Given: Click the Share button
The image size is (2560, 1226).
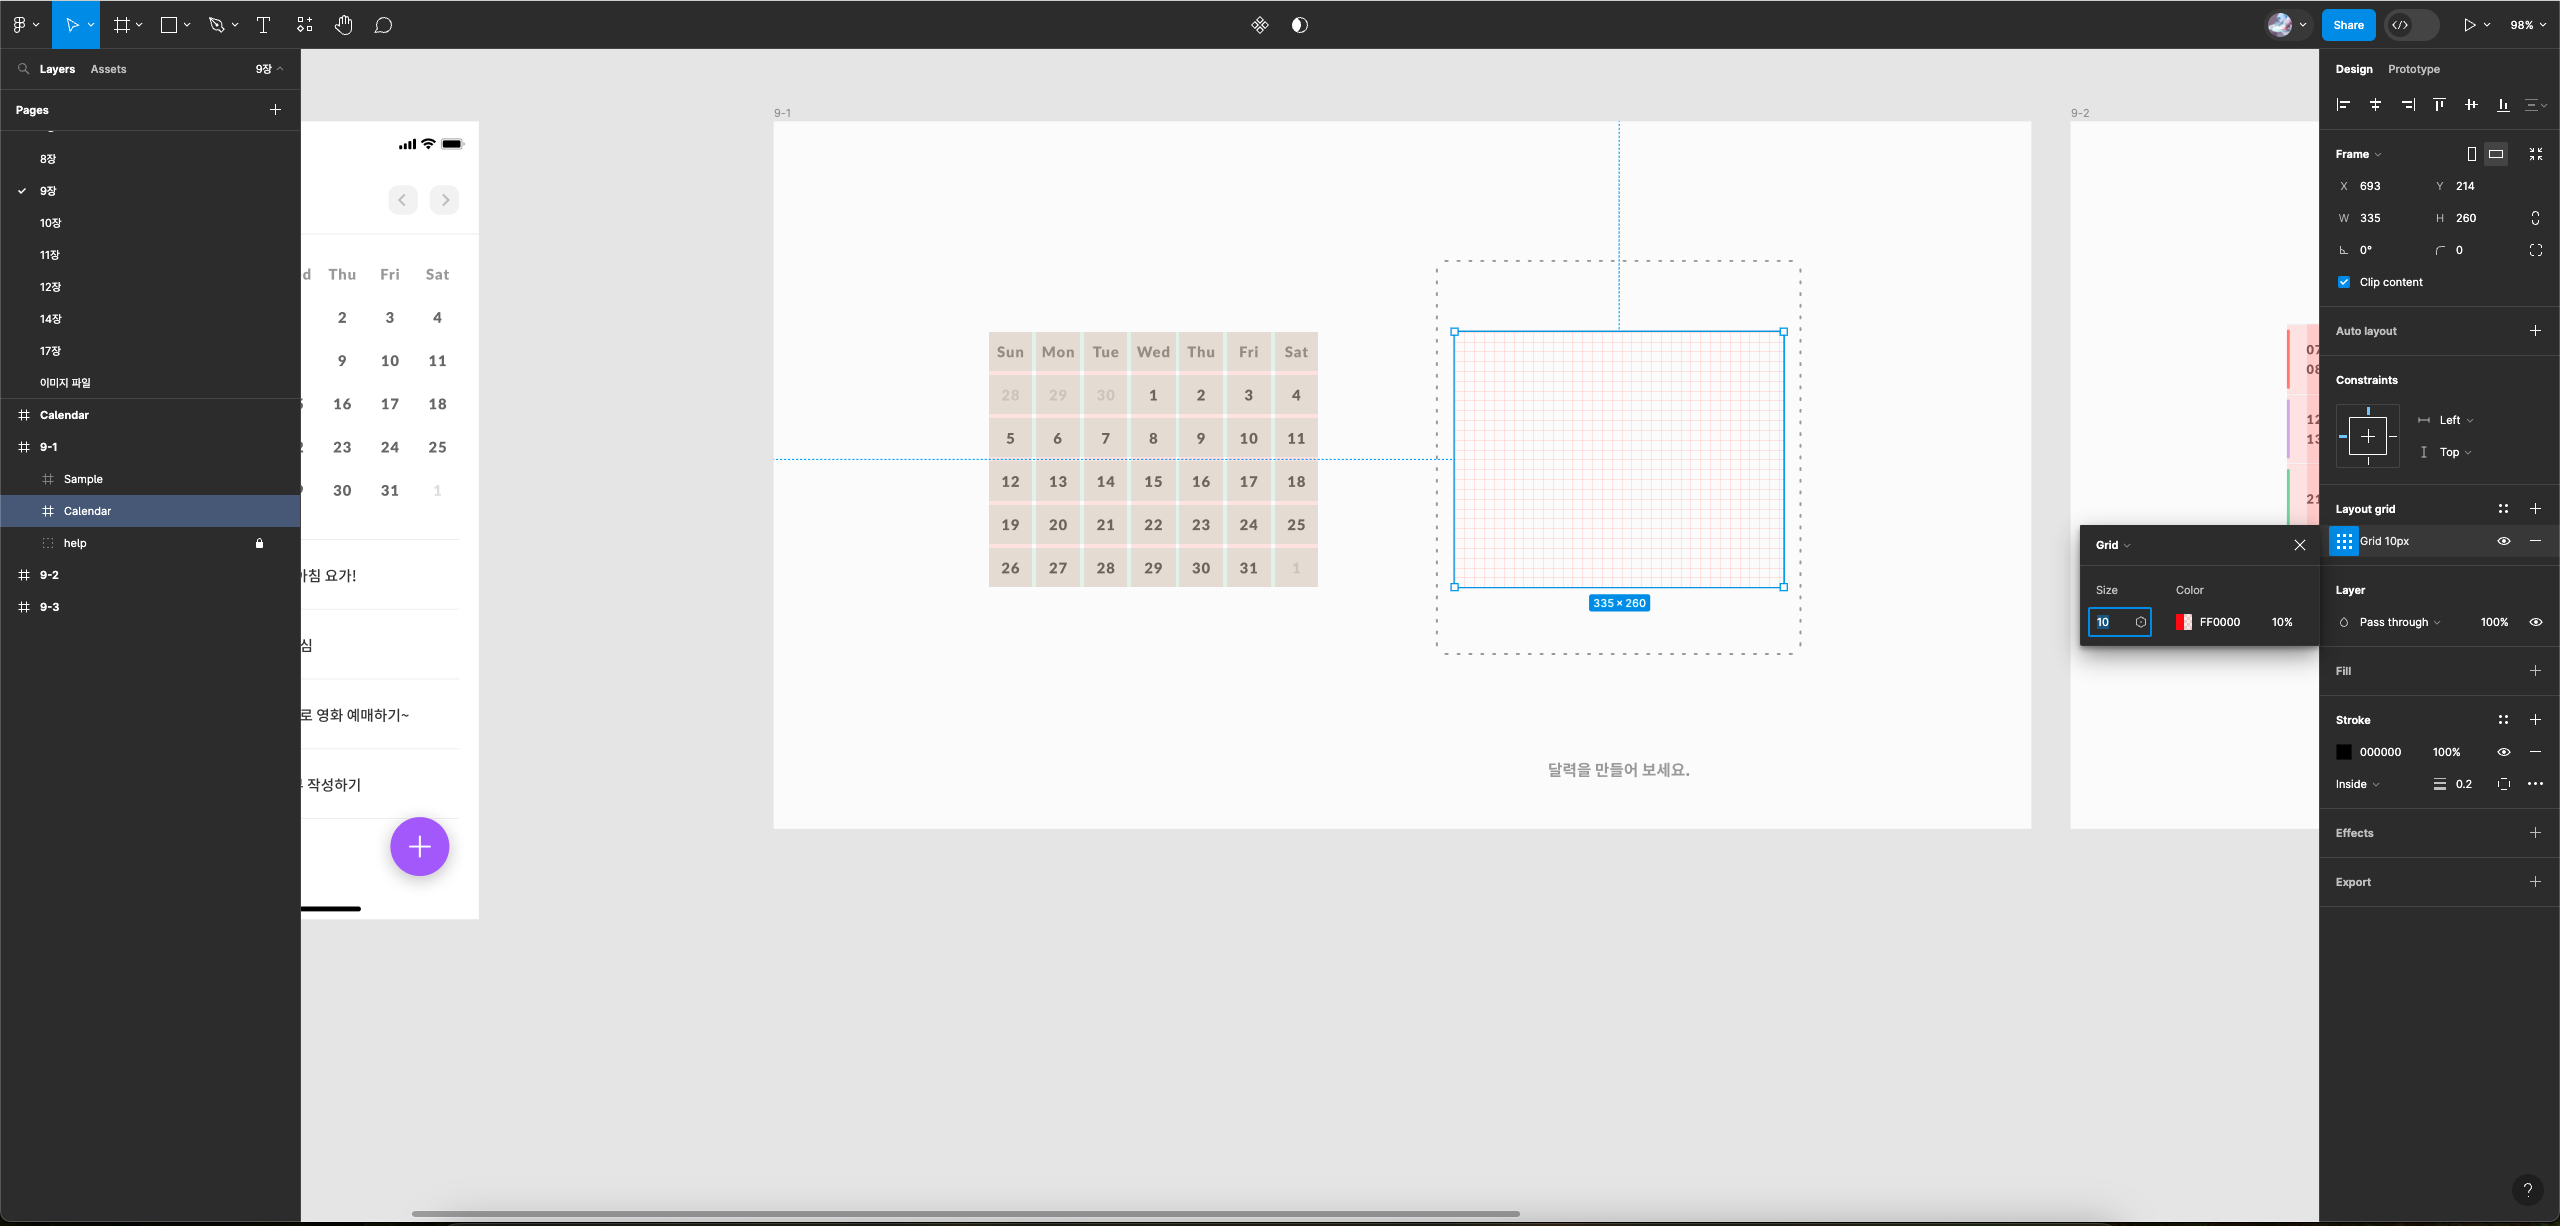Looking at the screenshot, I should (x=2348, y=25).
